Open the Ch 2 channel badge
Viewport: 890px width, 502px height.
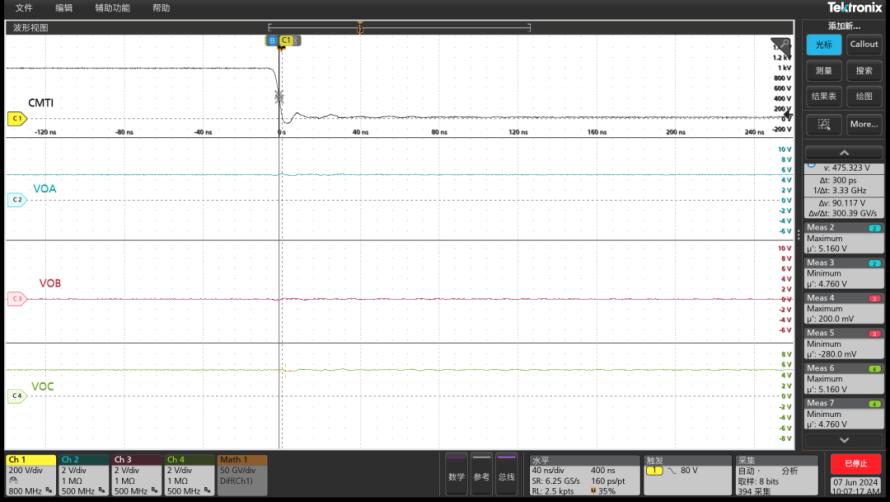pos(83,475)
